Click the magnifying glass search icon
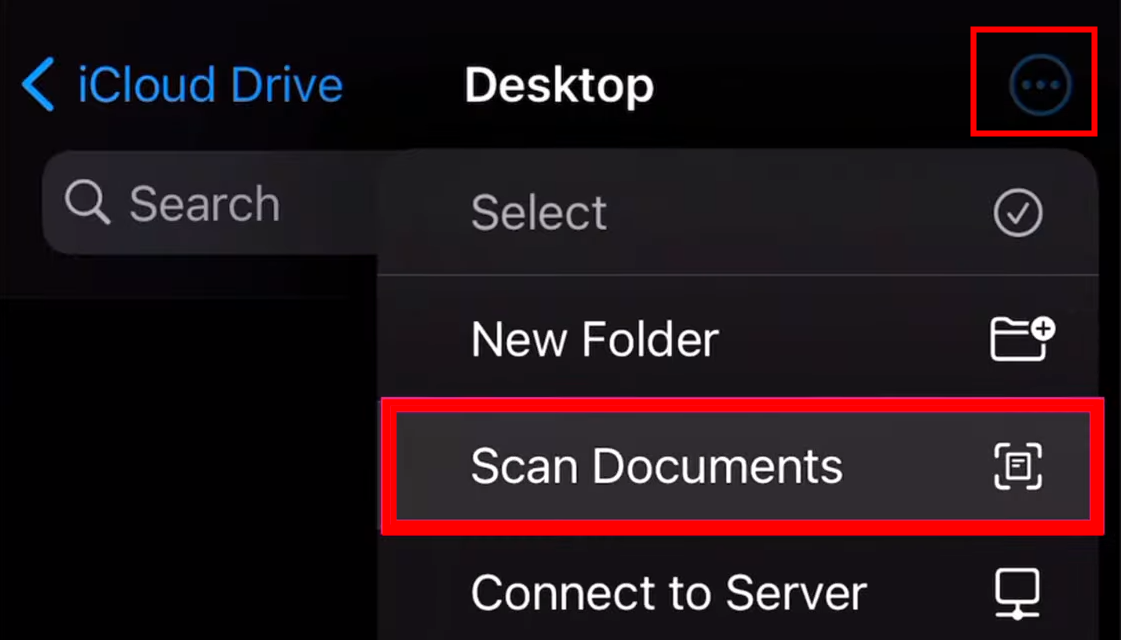Screen dimensions: 1121x640 point(87,202)
